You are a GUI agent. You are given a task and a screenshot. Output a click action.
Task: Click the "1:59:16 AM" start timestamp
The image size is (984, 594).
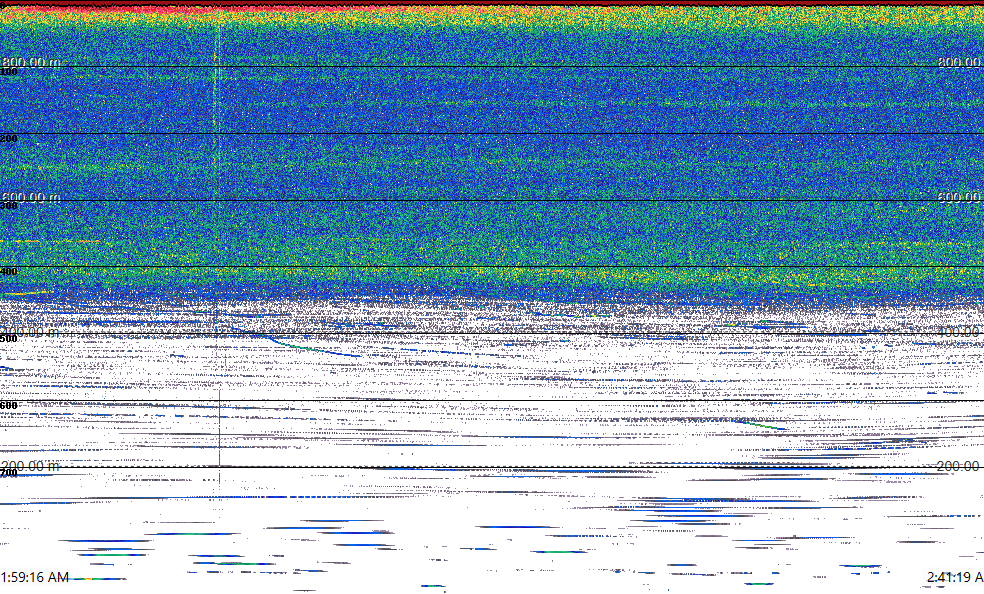[35, 577]
